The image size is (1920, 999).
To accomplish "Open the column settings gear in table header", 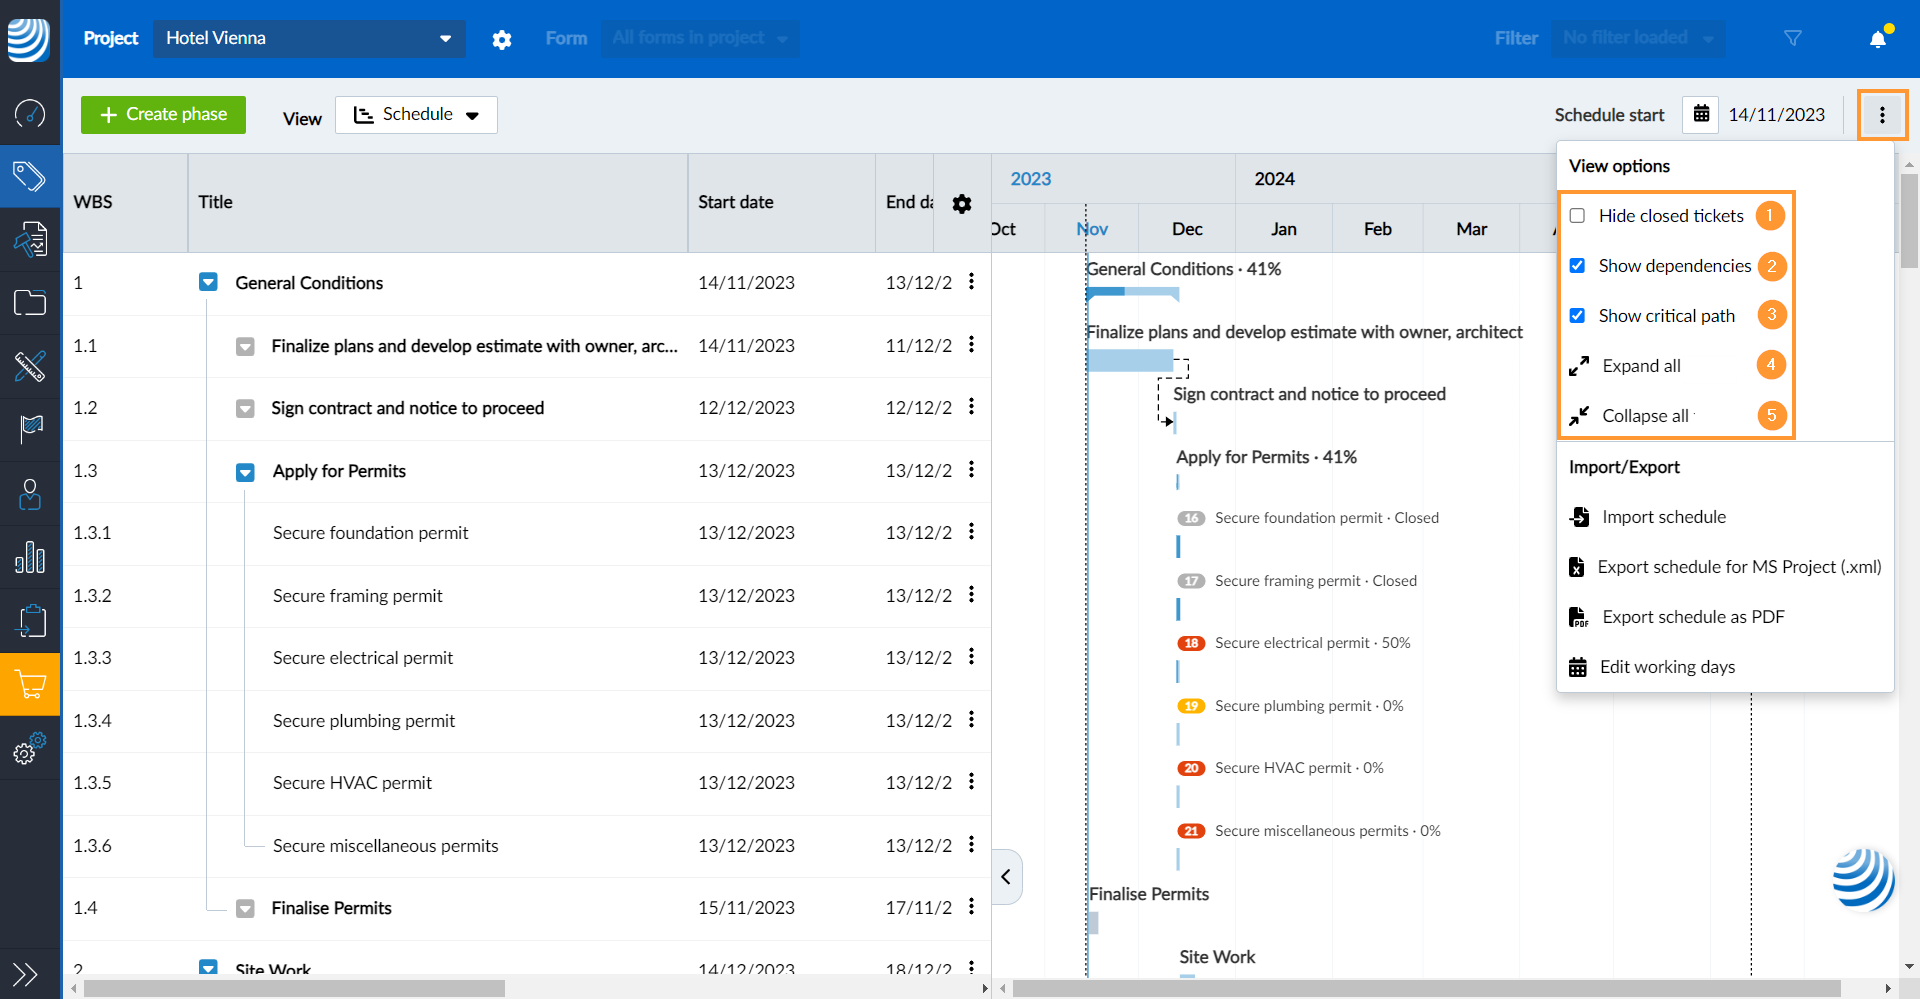I will (962, 204).
